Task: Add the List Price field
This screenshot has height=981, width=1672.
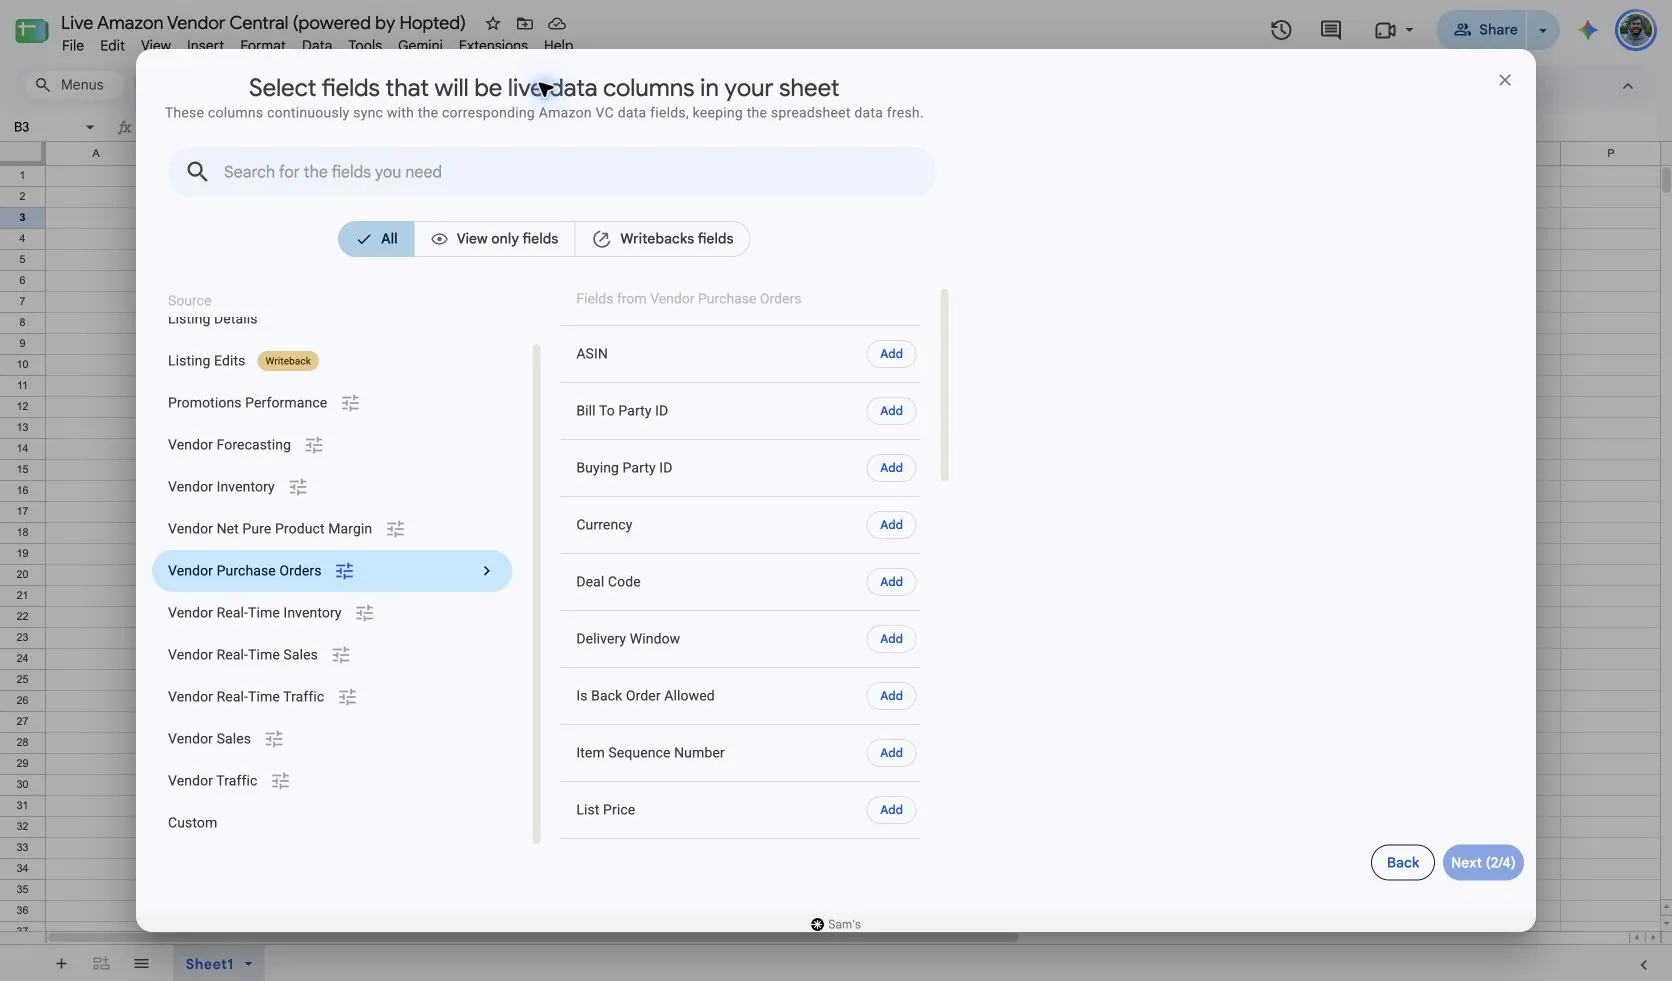Action: (891, 810)
